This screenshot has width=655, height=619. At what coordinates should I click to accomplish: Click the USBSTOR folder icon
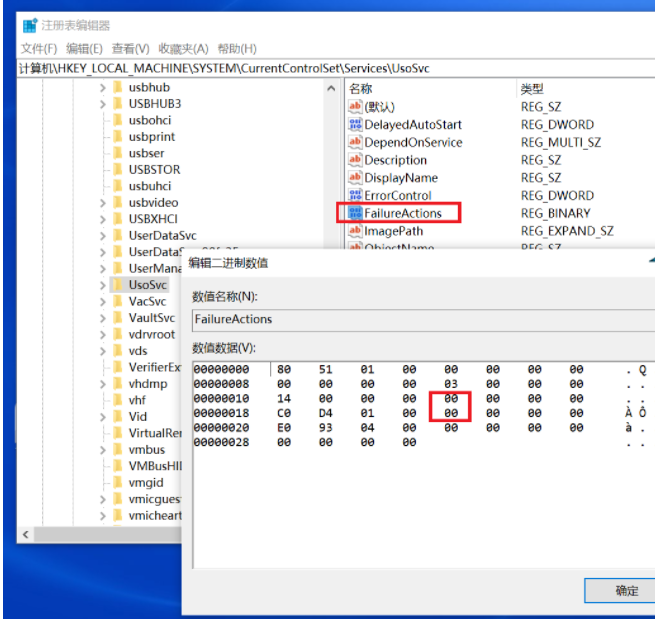pyautogui.click(x=117, y=170)
